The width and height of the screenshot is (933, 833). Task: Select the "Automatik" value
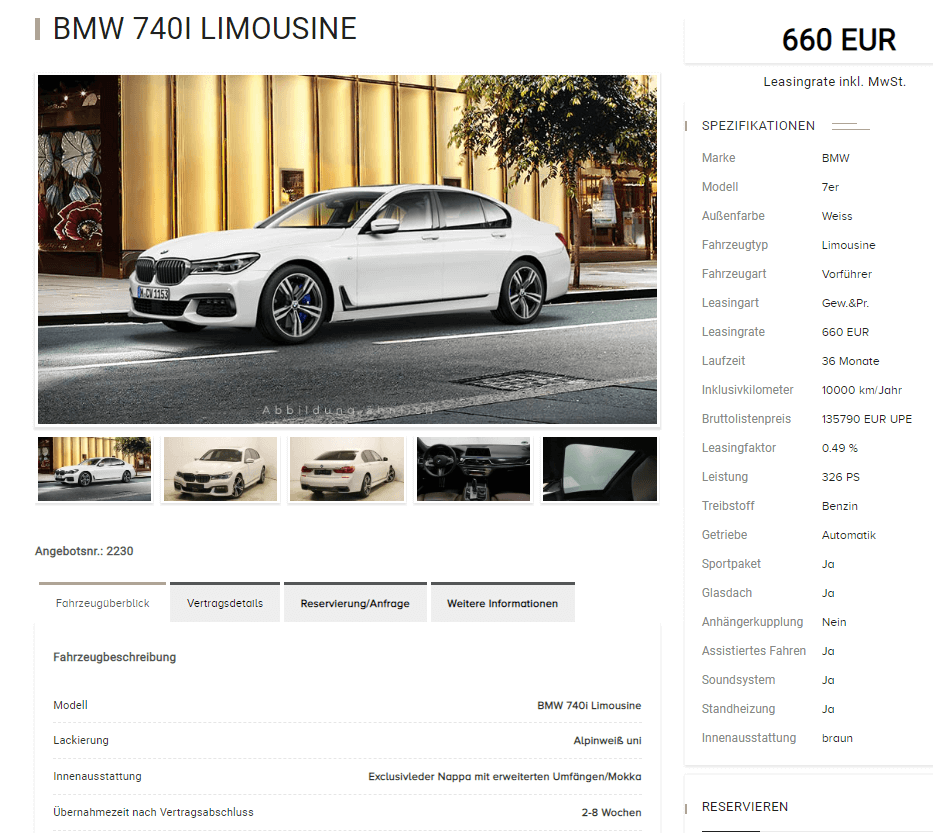click(x=849, y=535)
